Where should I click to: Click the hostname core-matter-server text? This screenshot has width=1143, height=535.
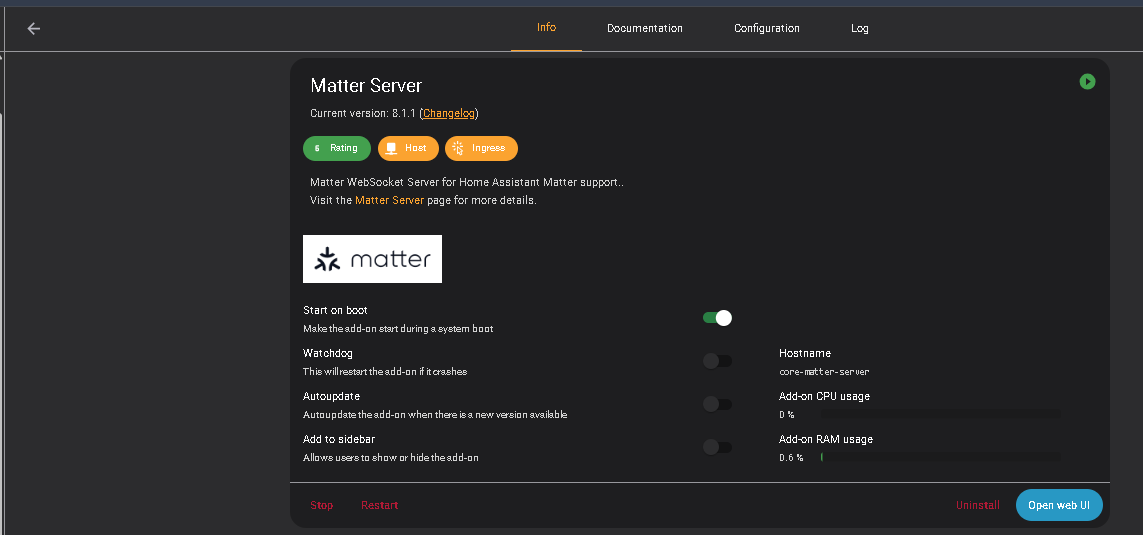(824, 372)
